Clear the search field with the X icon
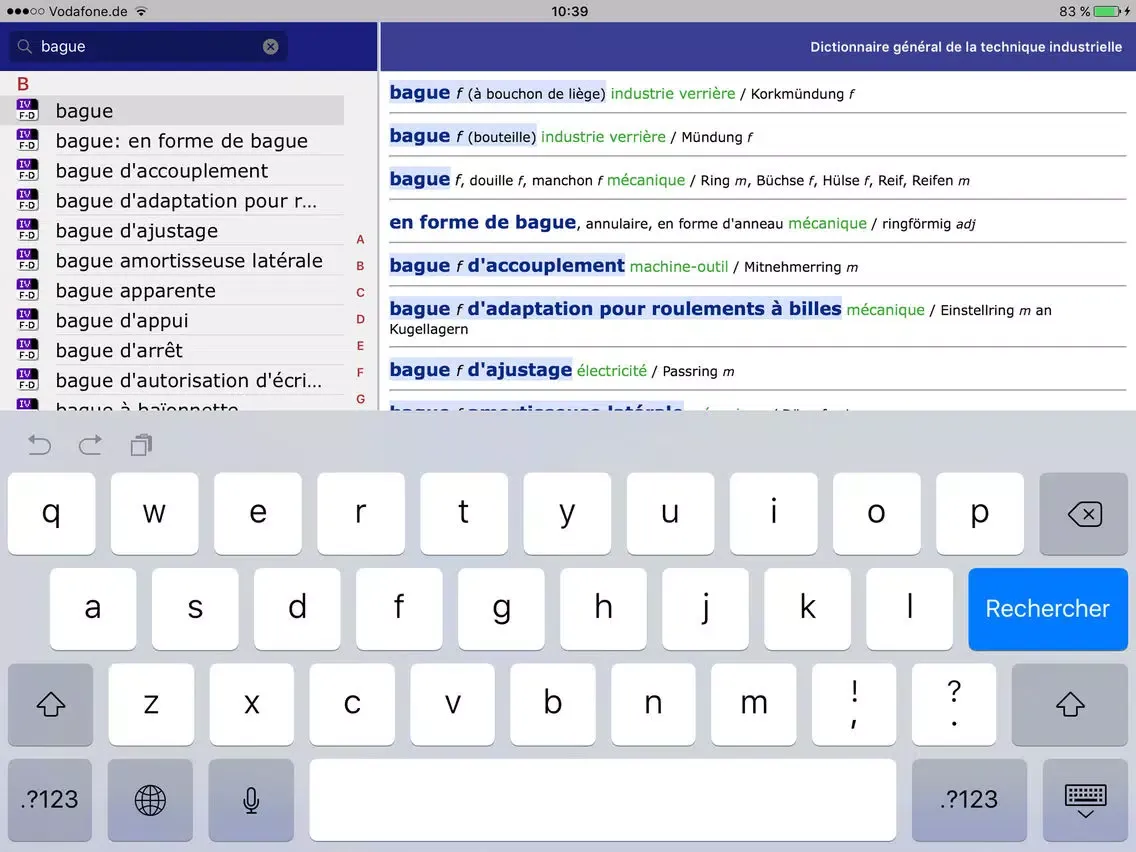This screenshot has width=1136, height=852. click(x=270, y=46)
